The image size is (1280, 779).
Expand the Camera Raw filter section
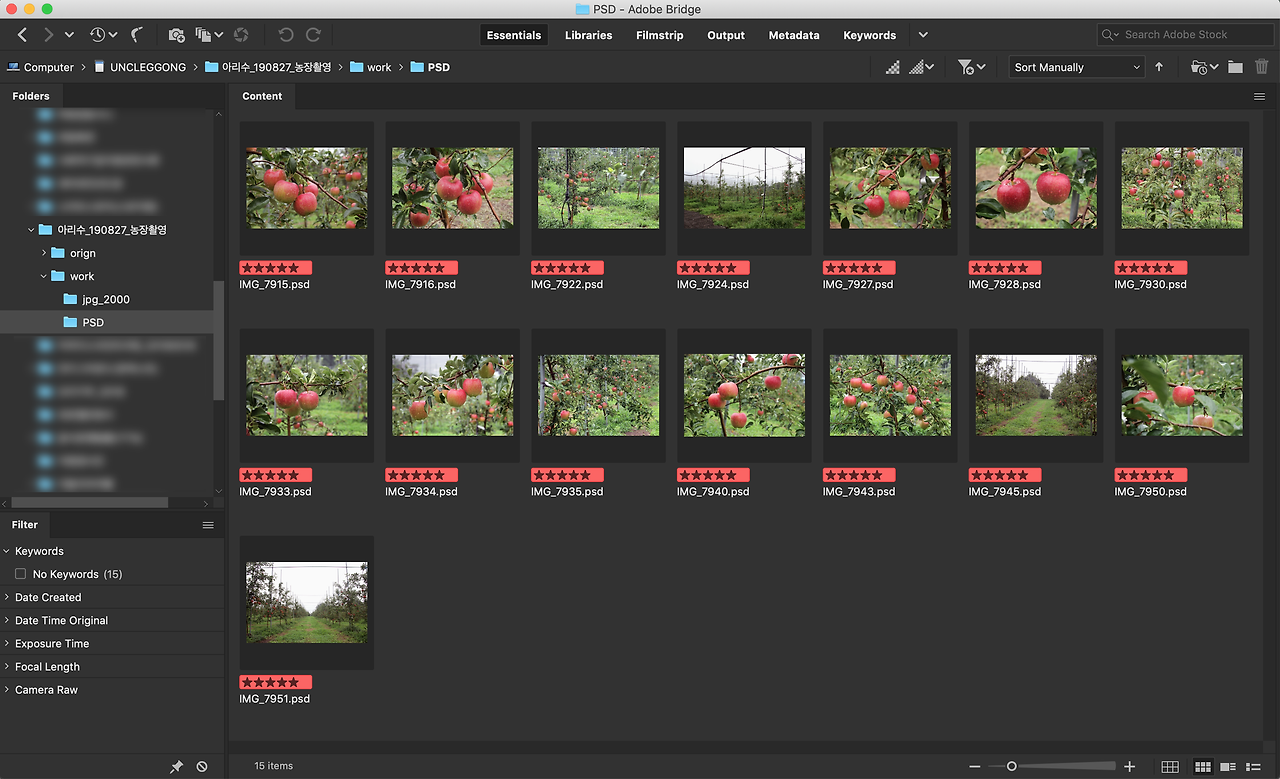(7, 690)
